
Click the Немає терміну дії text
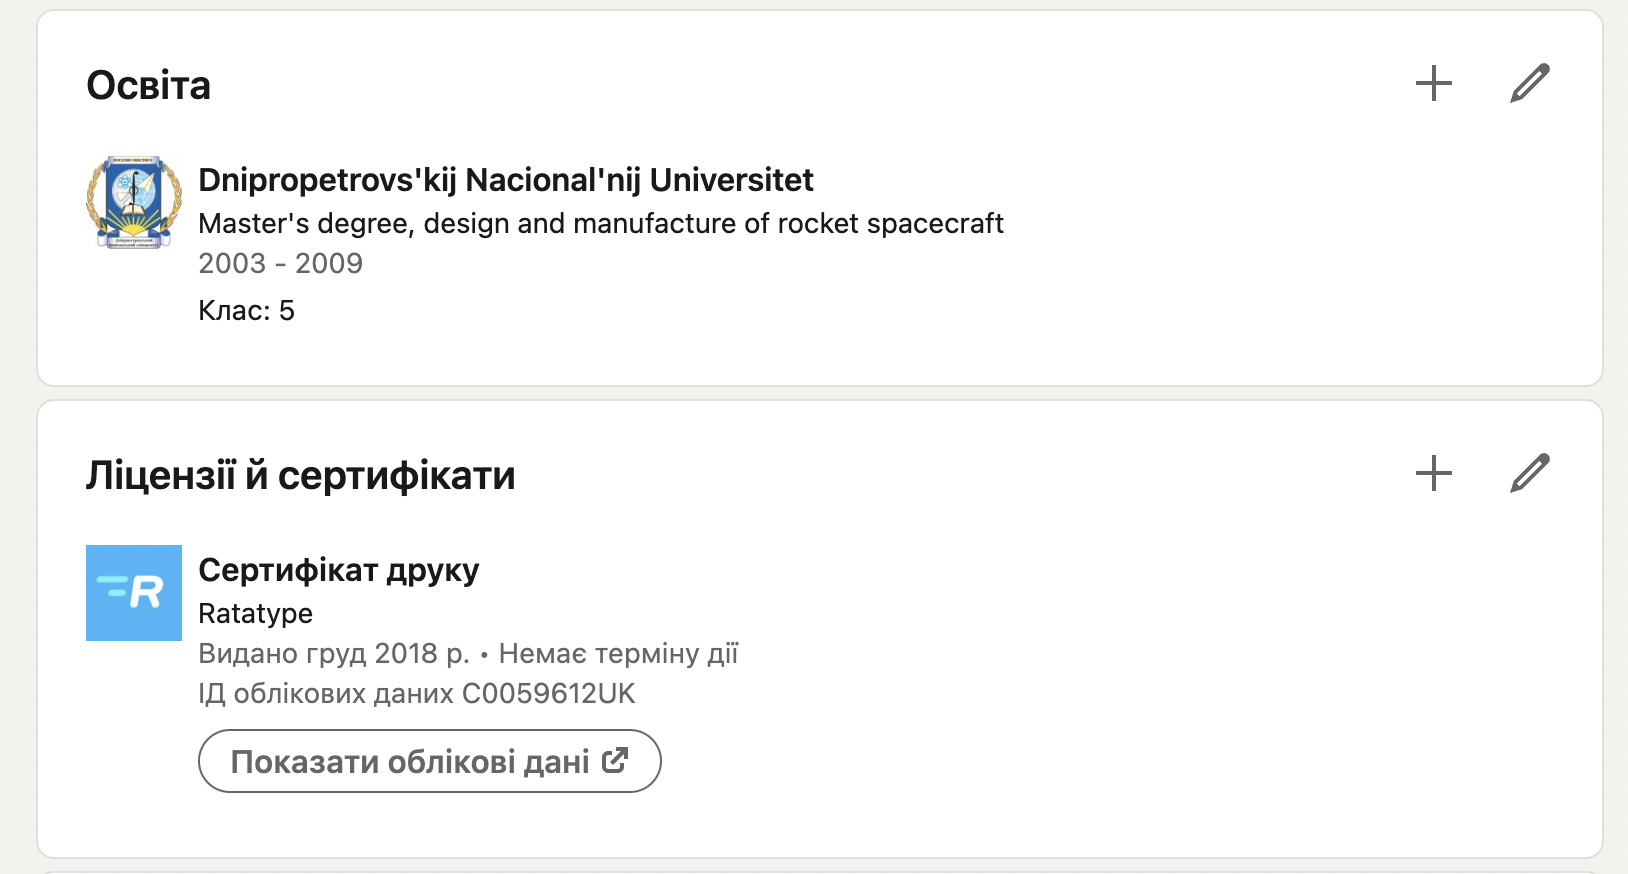pos(618,654)
